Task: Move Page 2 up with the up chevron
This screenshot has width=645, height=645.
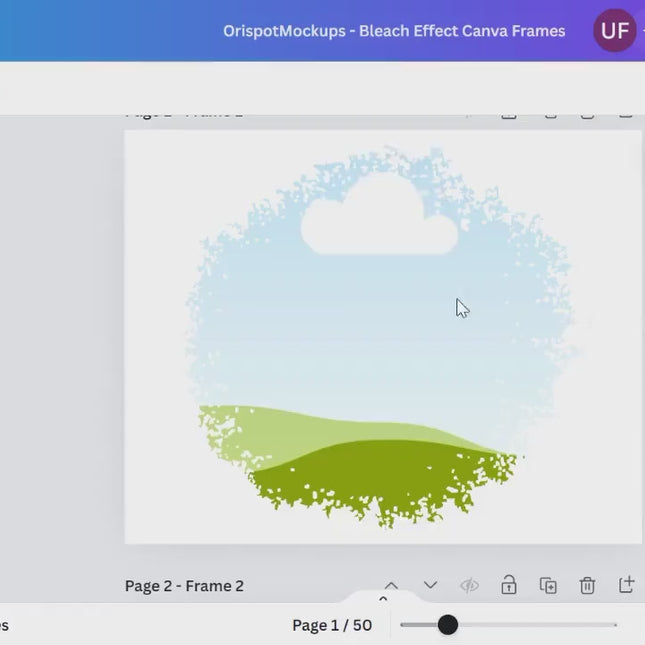Action: click(x=391, y=585)
